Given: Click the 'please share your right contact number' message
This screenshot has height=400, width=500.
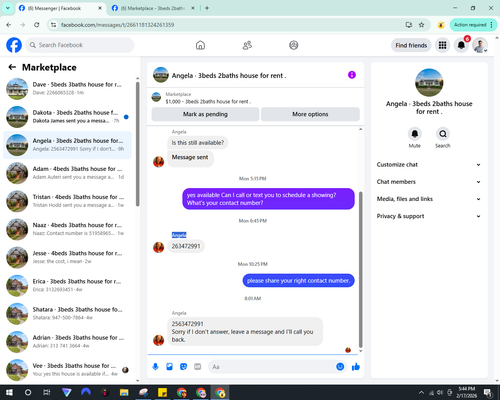Looking at the screenshot, I should (x=298, y=281).
